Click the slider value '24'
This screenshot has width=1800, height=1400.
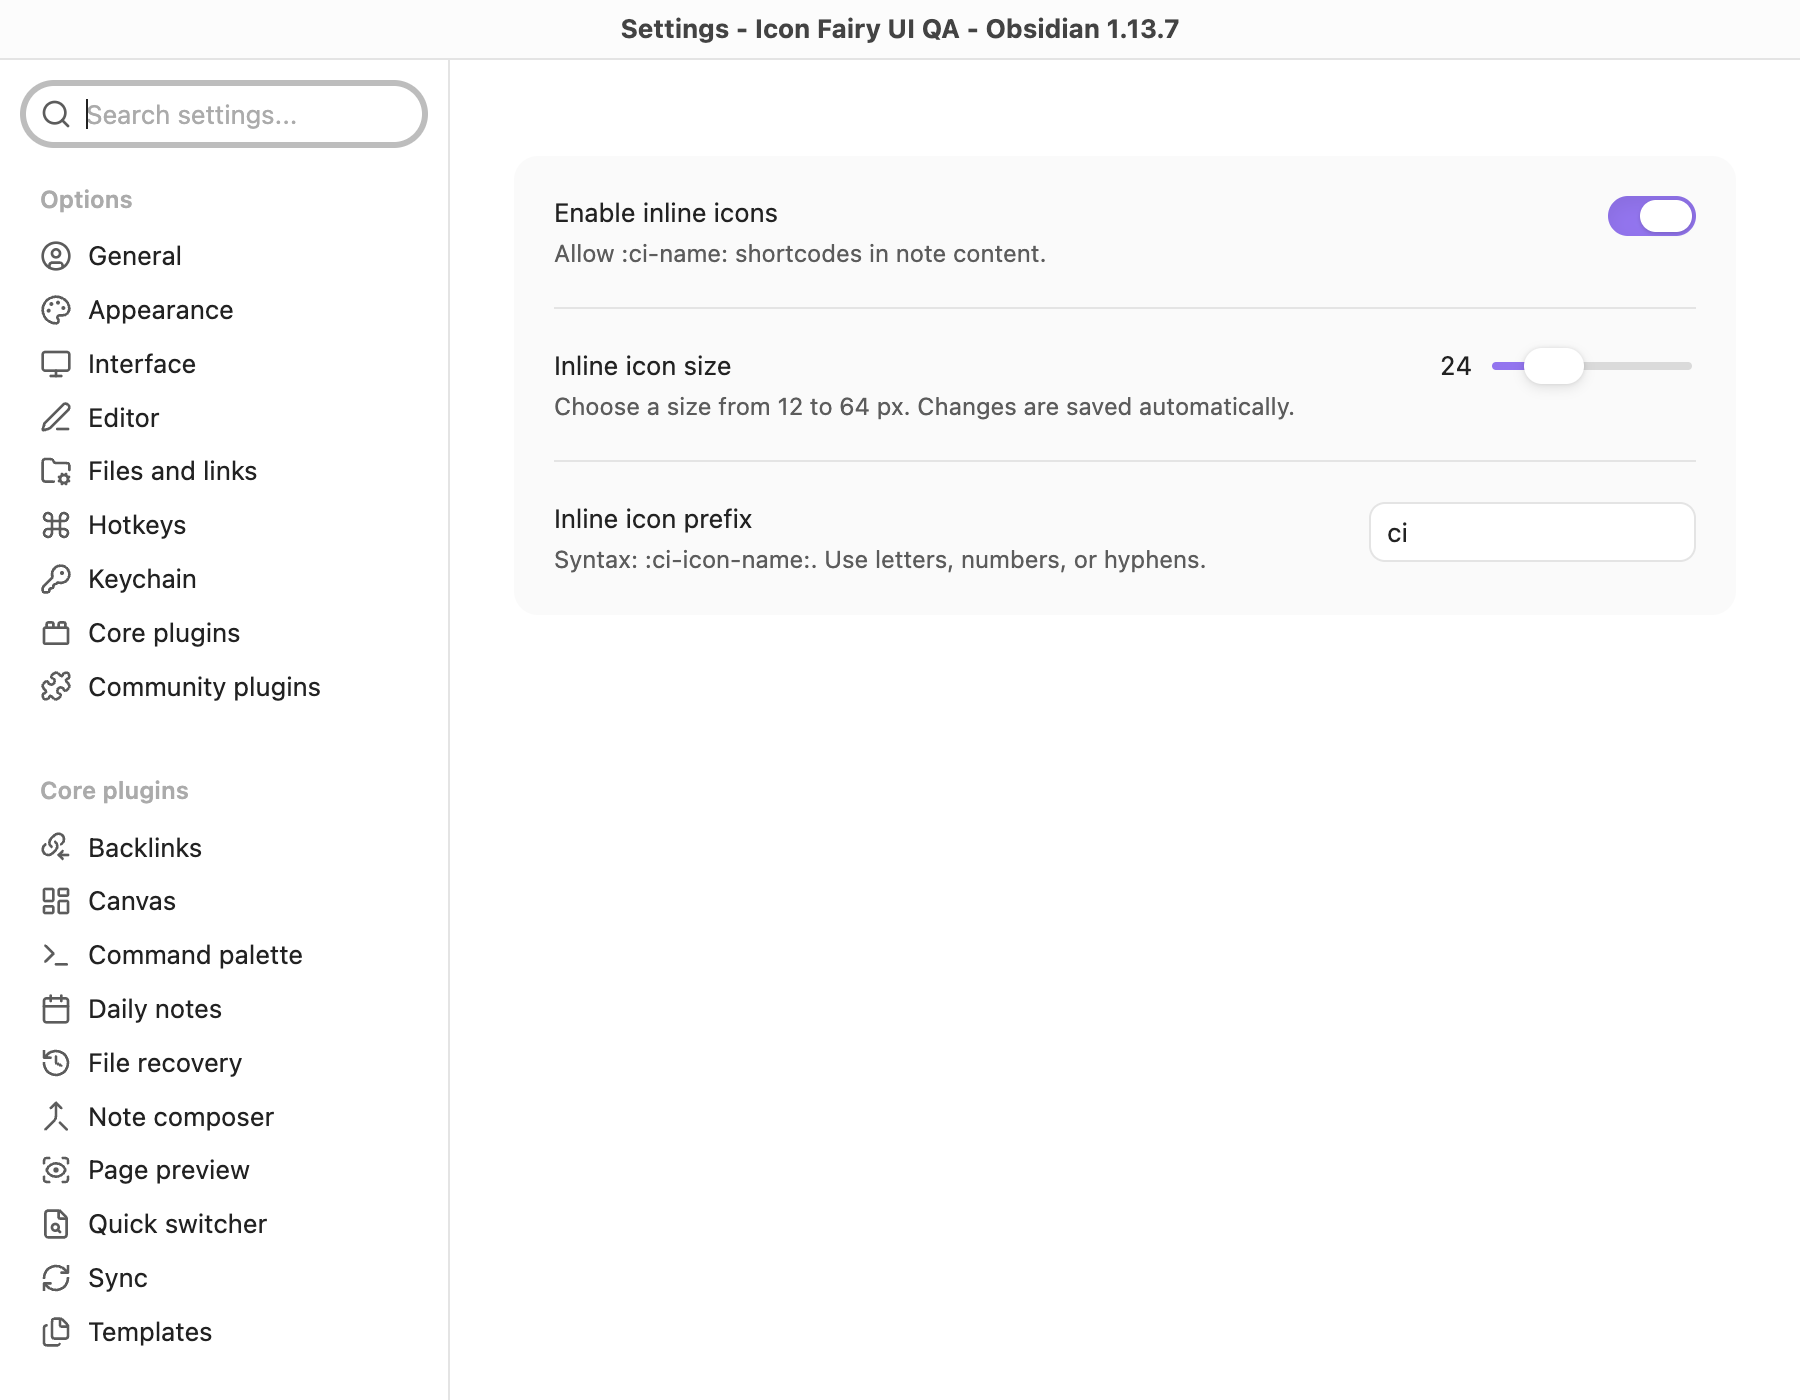1456,366
